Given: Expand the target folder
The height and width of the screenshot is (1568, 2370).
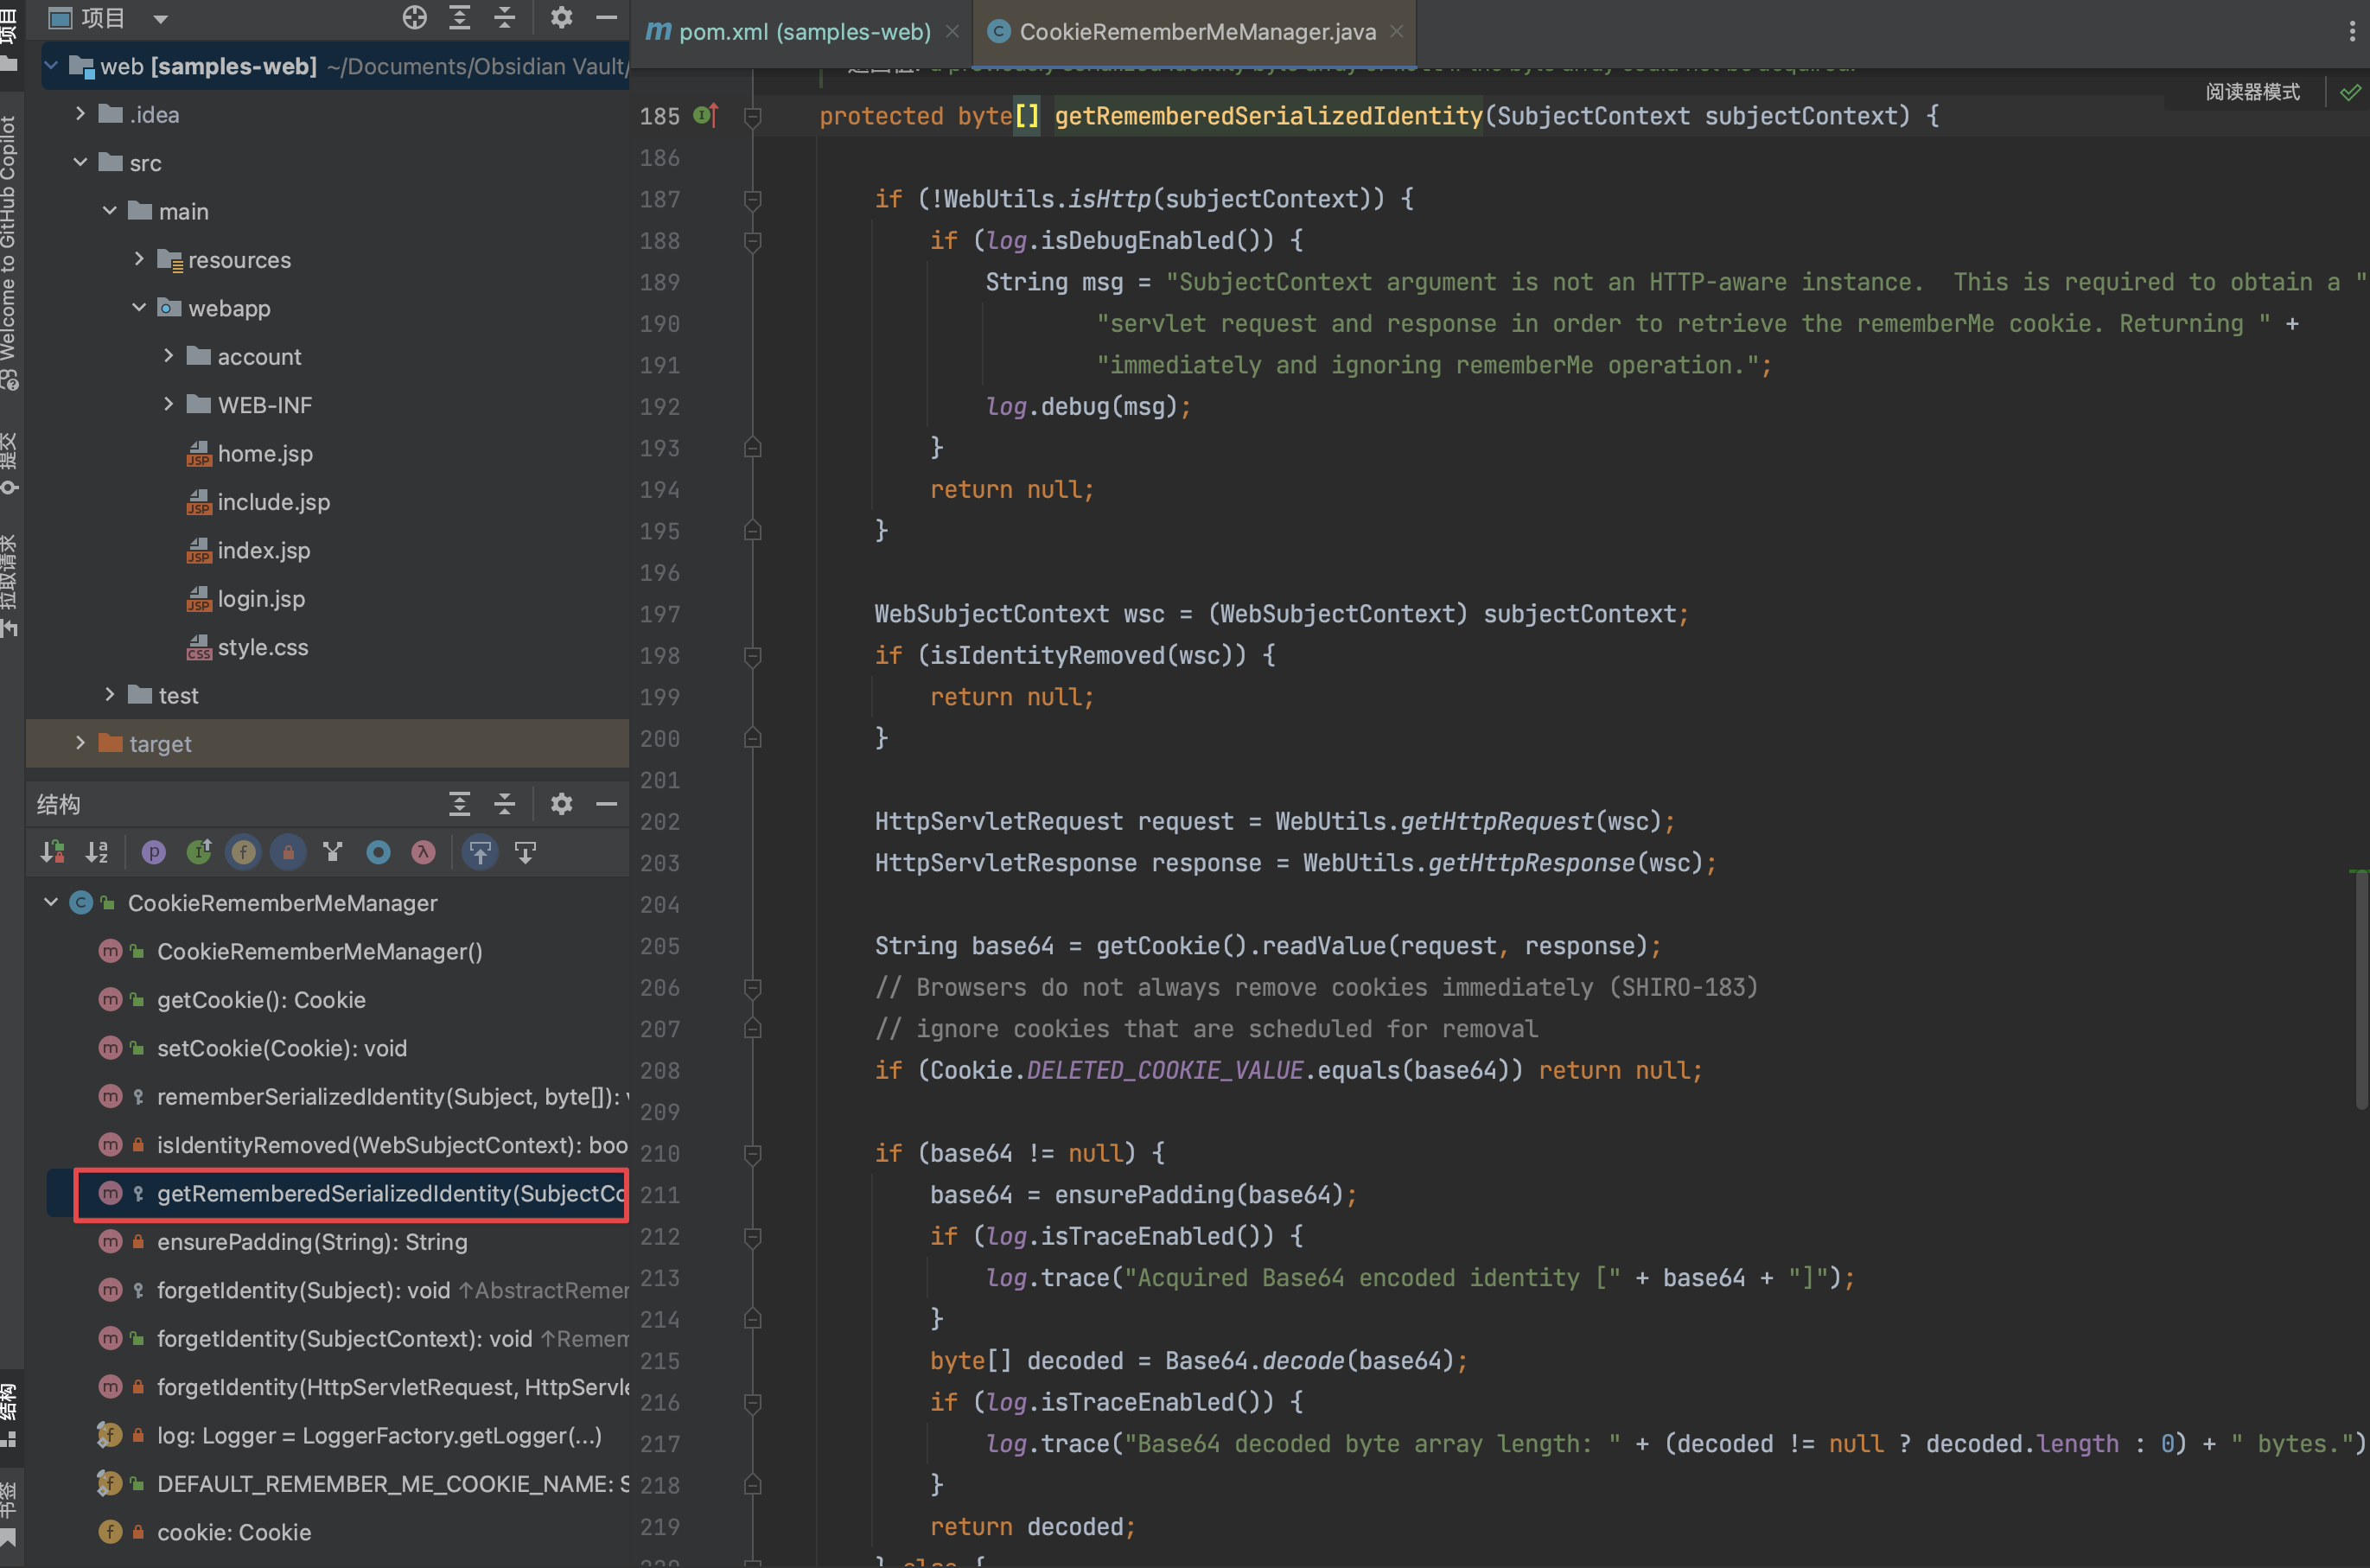Looking at the screenshot, I should (80, 743).
